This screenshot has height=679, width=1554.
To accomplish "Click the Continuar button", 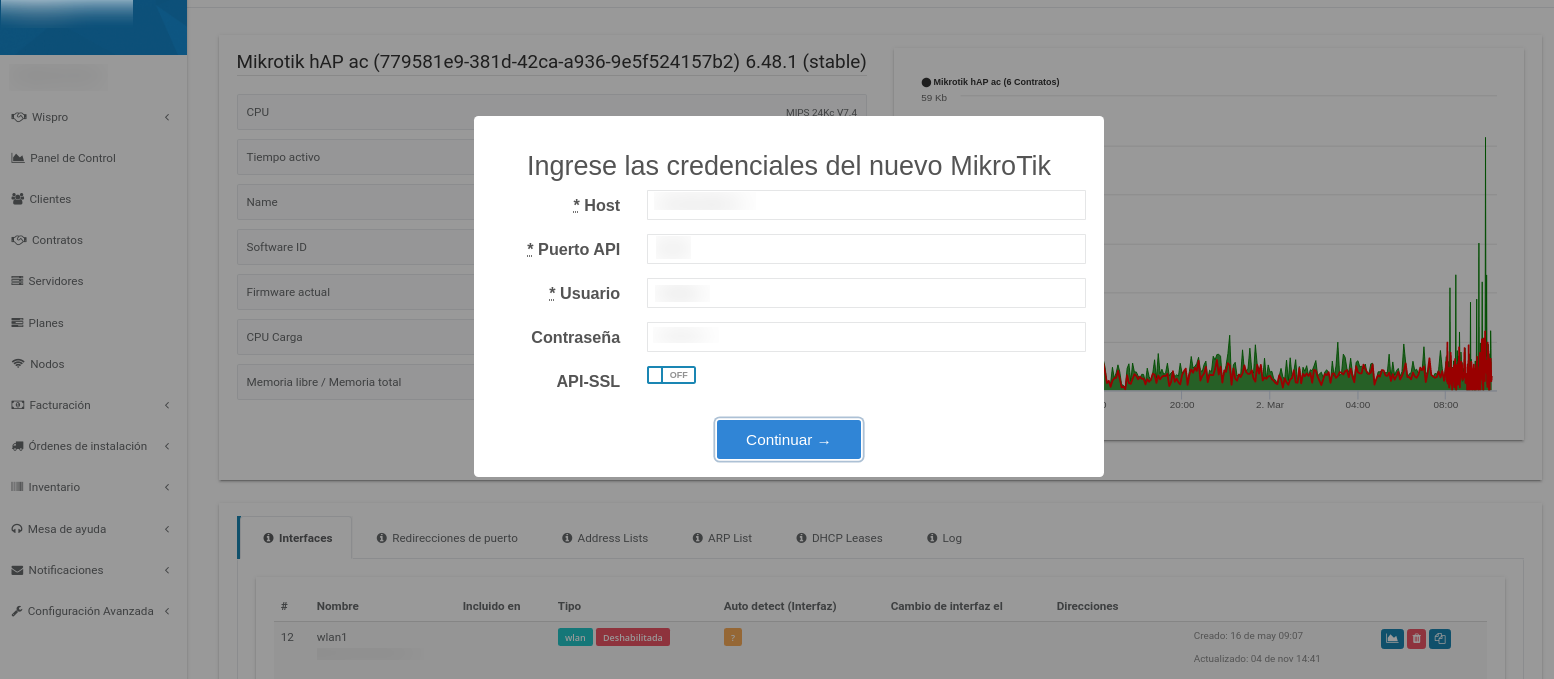I will 789,440.
